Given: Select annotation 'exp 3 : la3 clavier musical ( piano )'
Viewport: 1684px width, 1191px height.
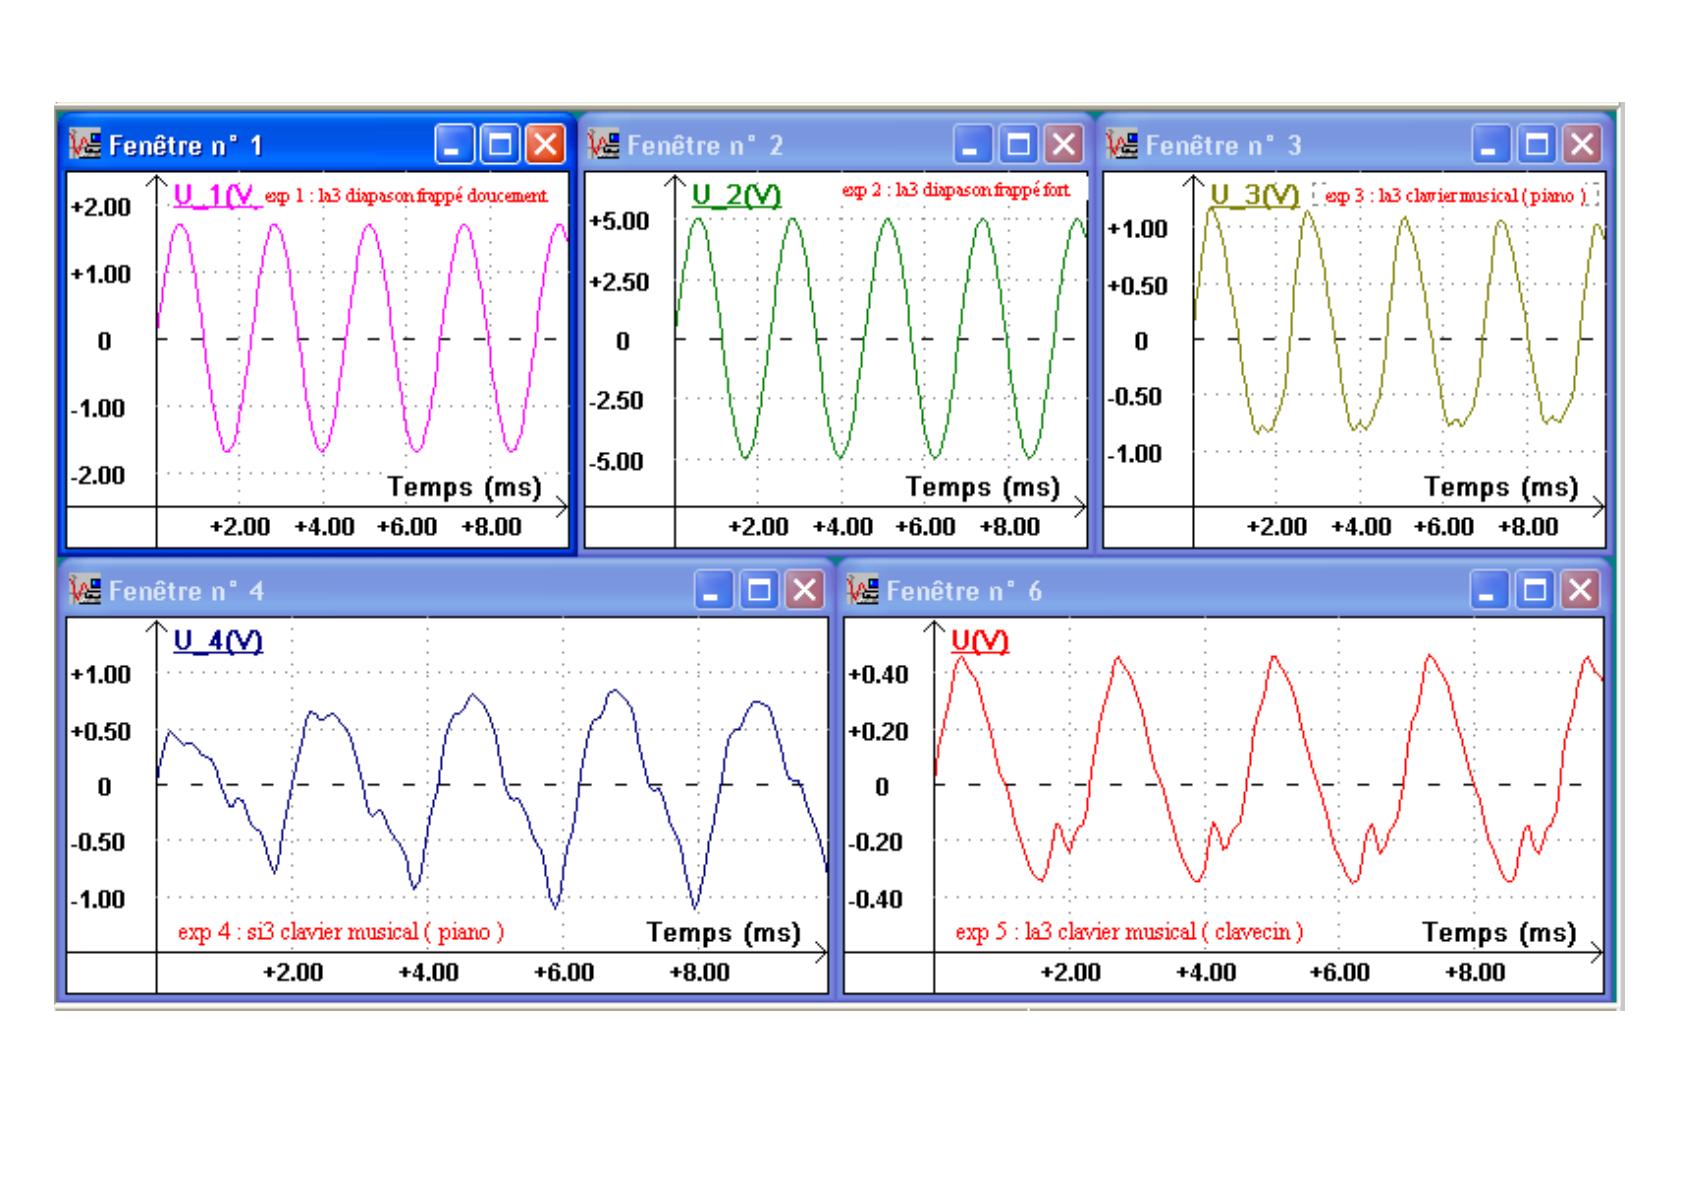Looking at the screenshot, I should pyautogui.click(x=1455, y=196).
